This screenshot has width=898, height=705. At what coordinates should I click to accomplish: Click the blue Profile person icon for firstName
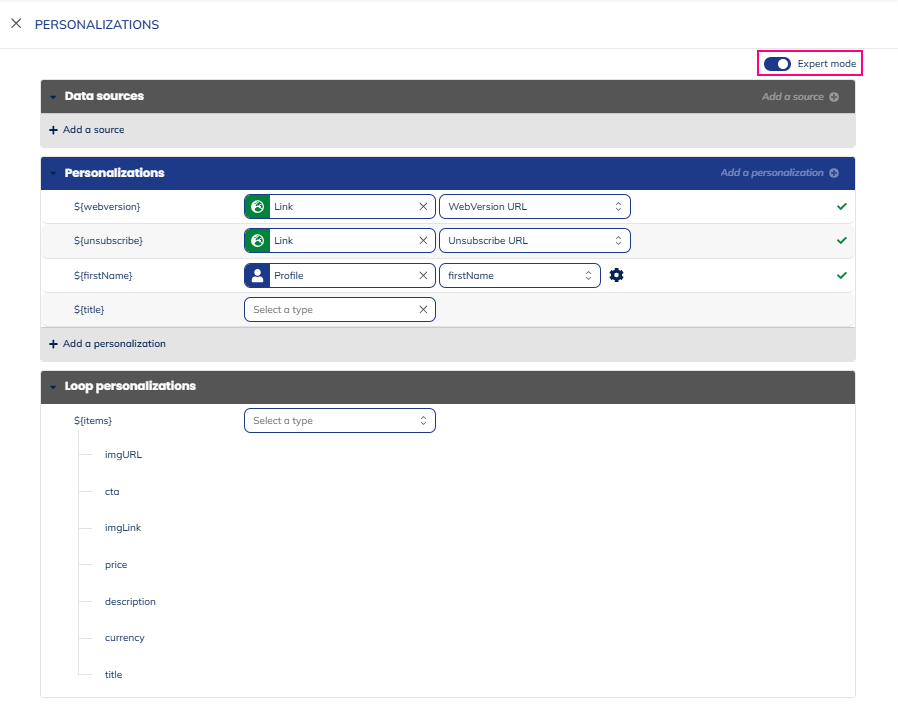tap(258, 275)
